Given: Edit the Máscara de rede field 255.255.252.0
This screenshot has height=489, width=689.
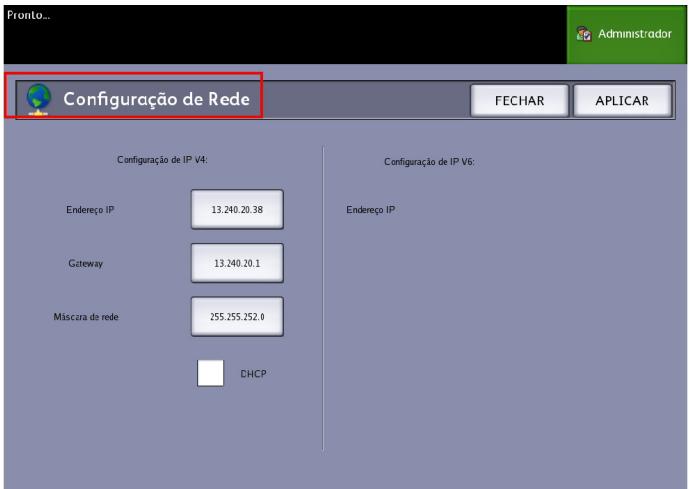Looking at the screenshot, I should pyautogui.click(x=237, y=317).
